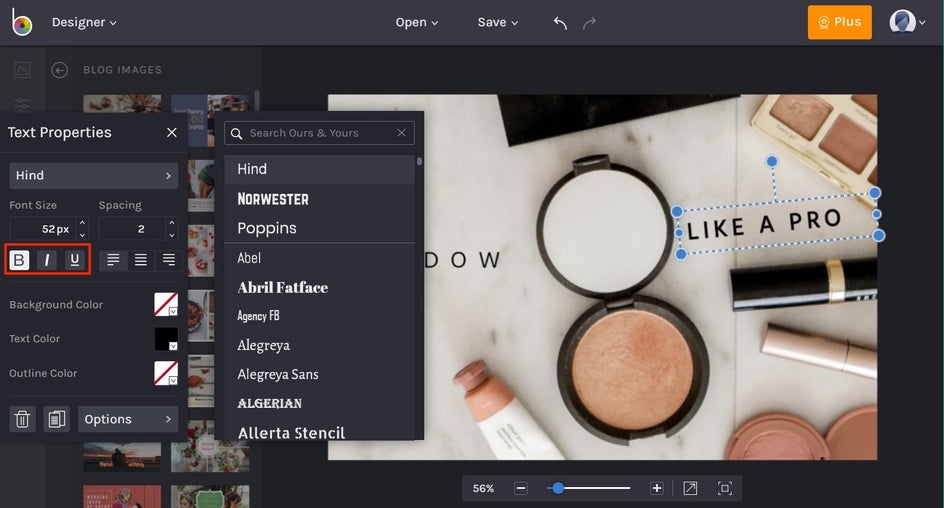Click the orange Plus upgrade button
Viewport: 944px width, 508px height.
839,22
